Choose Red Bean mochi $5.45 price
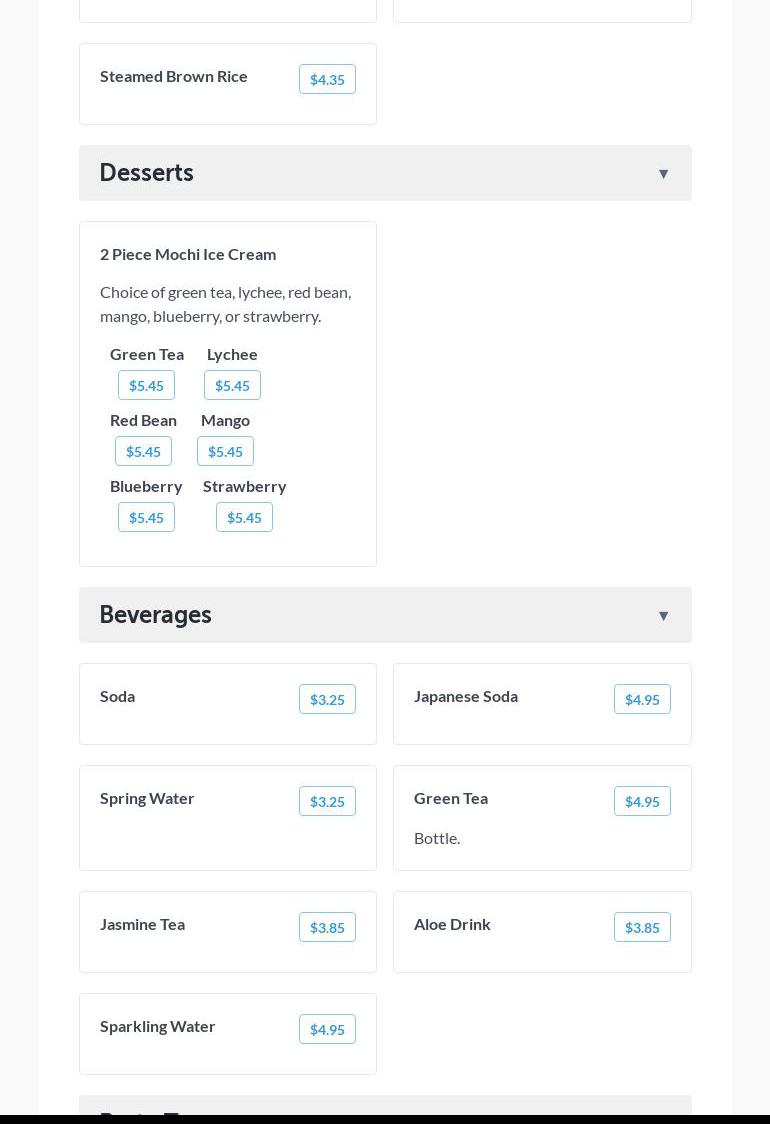Image resolution: width=770 pixels, height=1124 pixels. pos(143,452)
